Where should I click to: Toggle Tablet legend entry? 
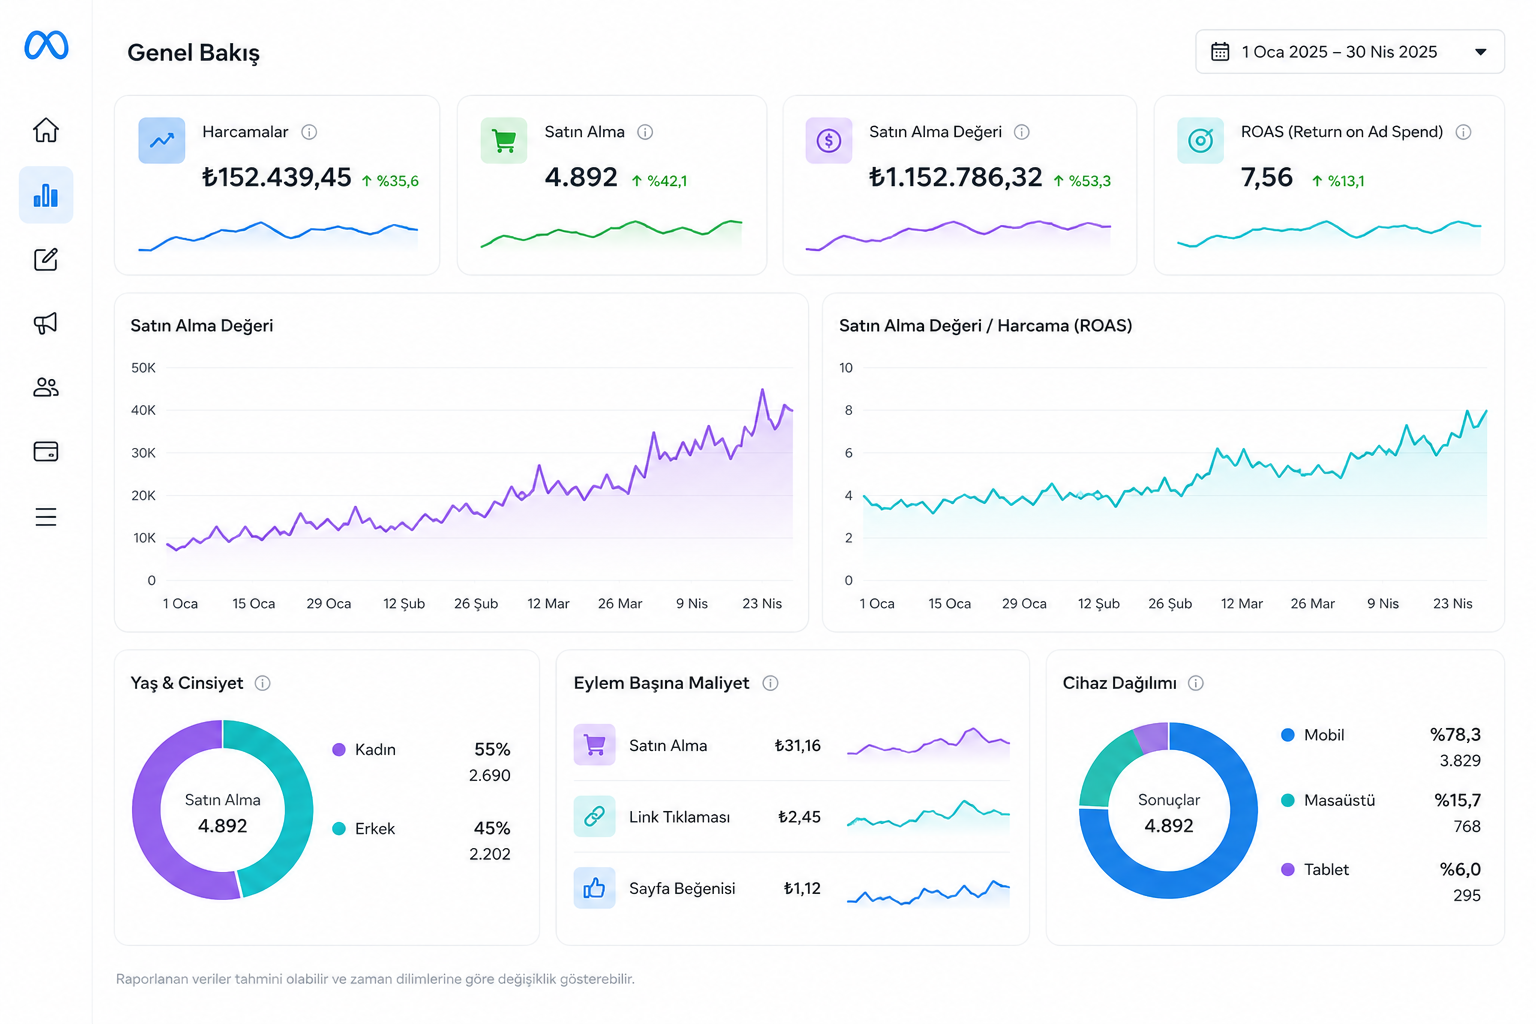coord(1315,870)
